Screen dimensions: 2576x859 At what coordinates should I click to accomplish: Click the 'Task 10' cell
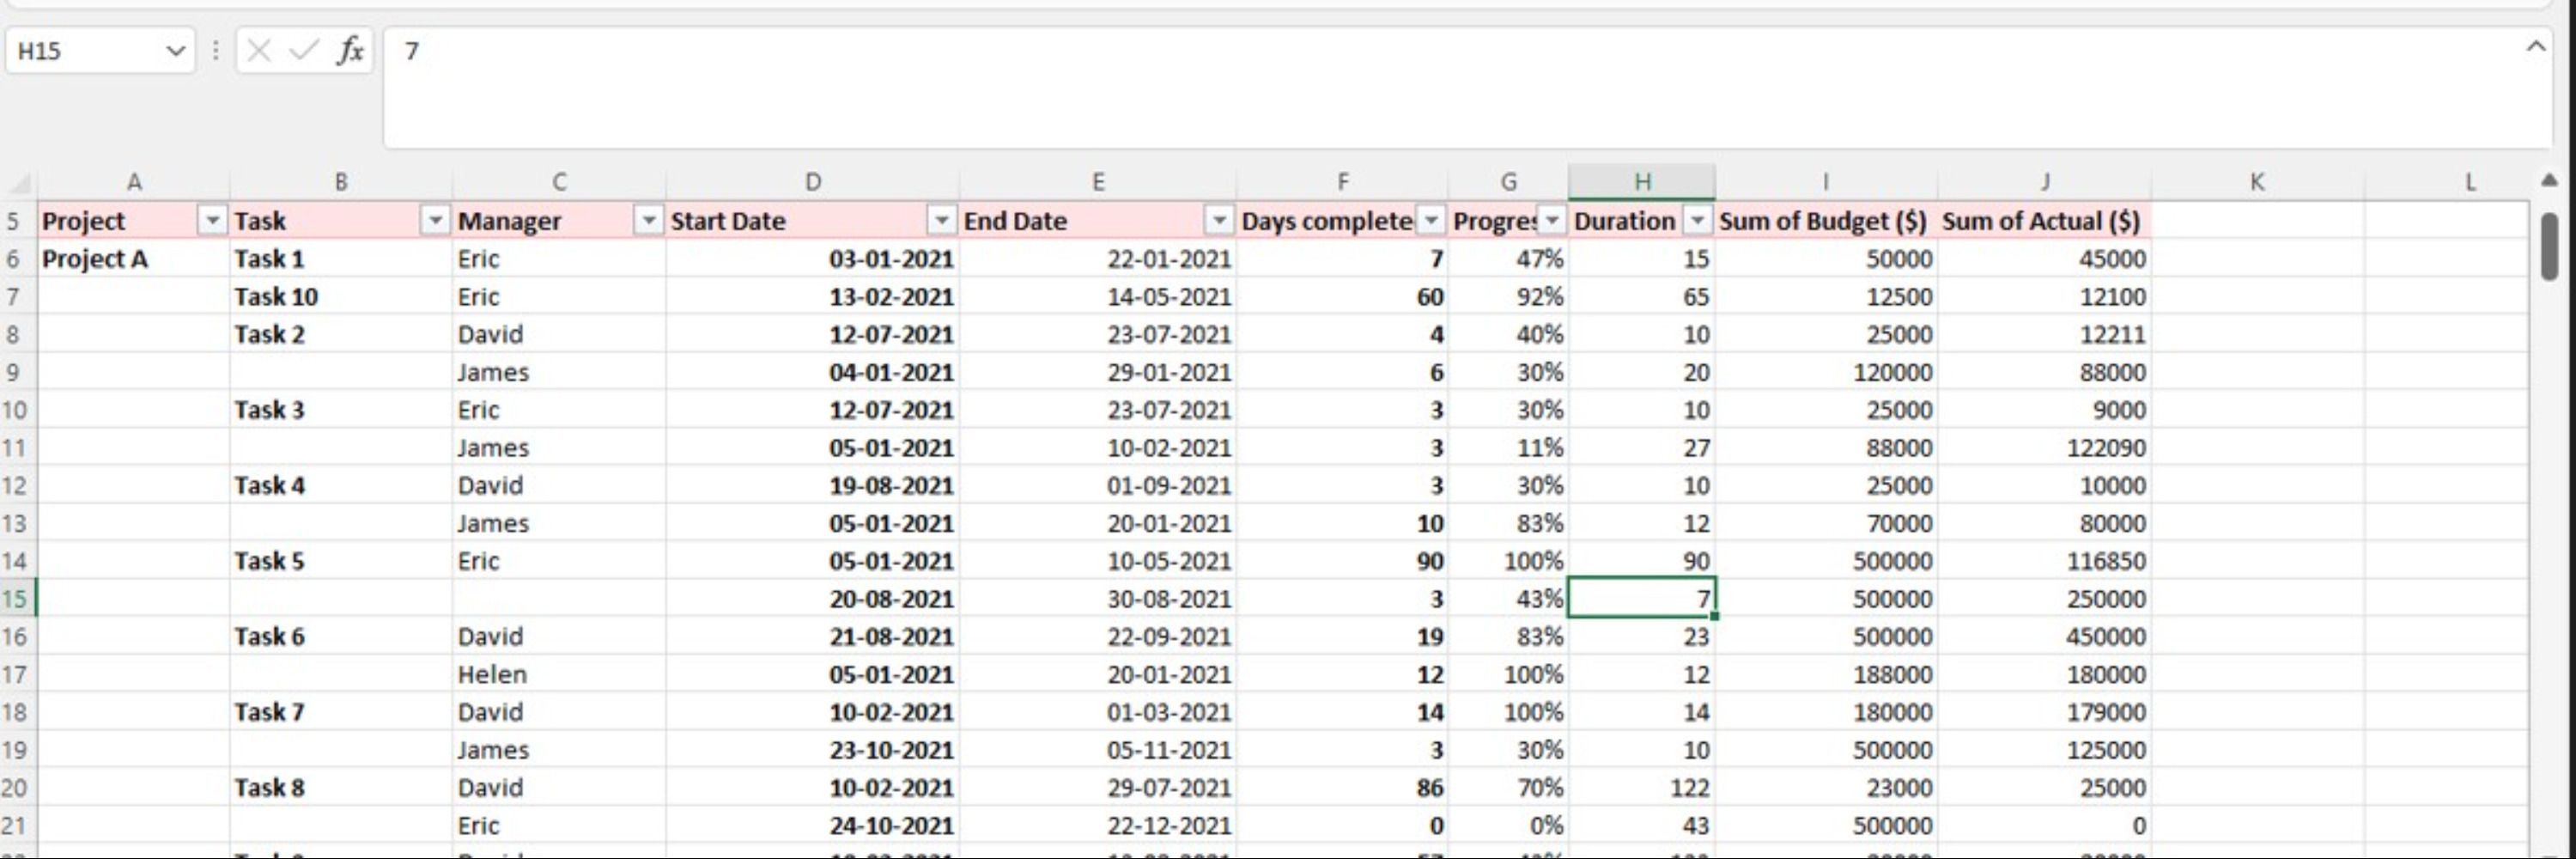(341, 297)
